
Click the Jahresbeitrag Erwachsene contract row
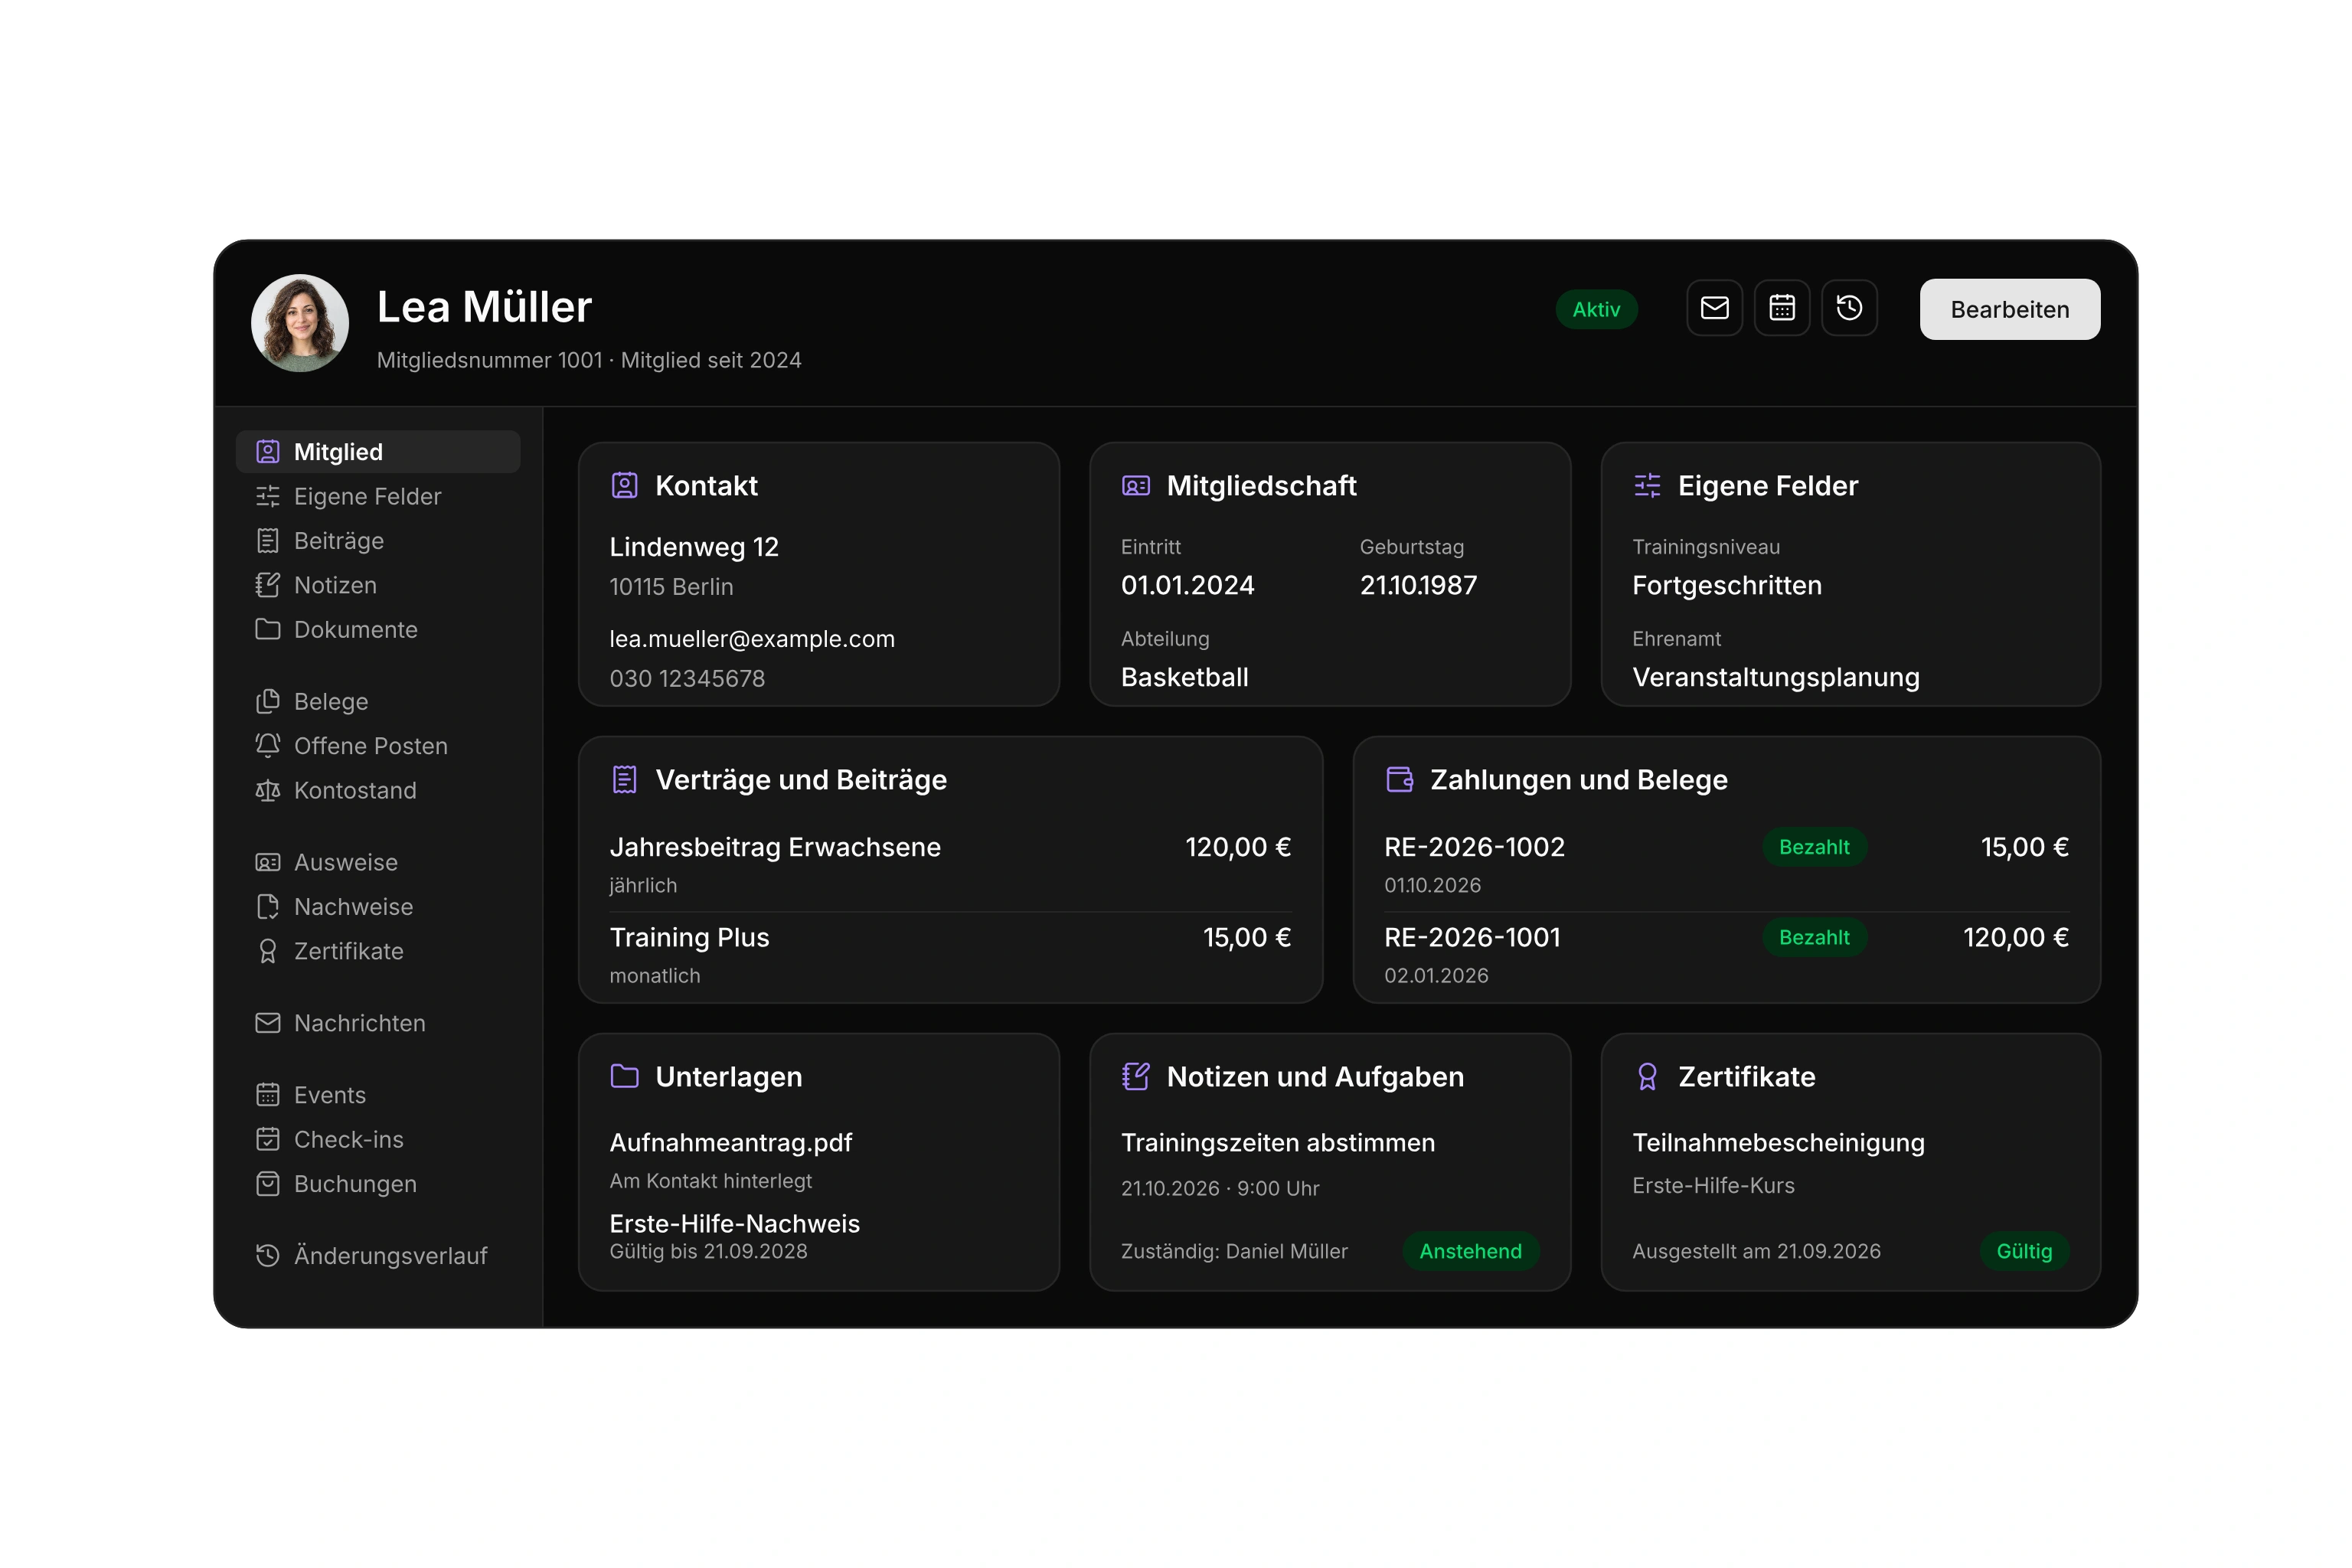[x=950, y=864]
